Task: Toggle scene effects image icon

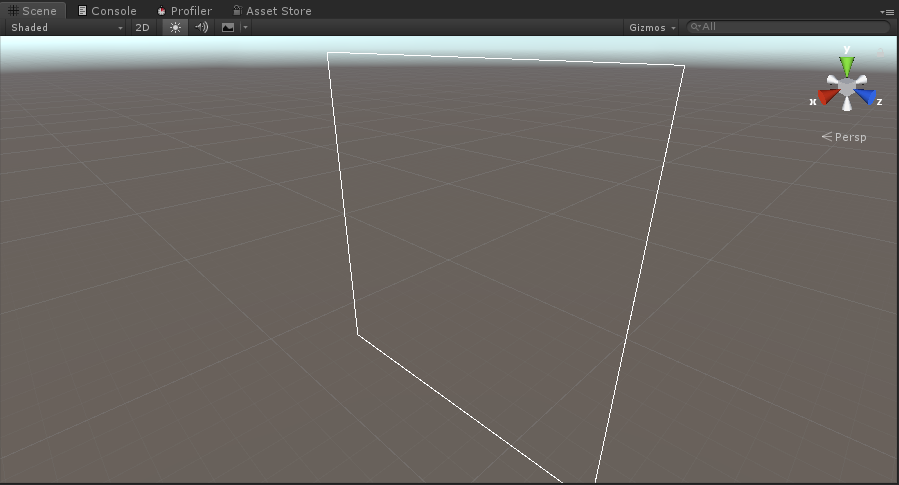Action: pos(228,28)
